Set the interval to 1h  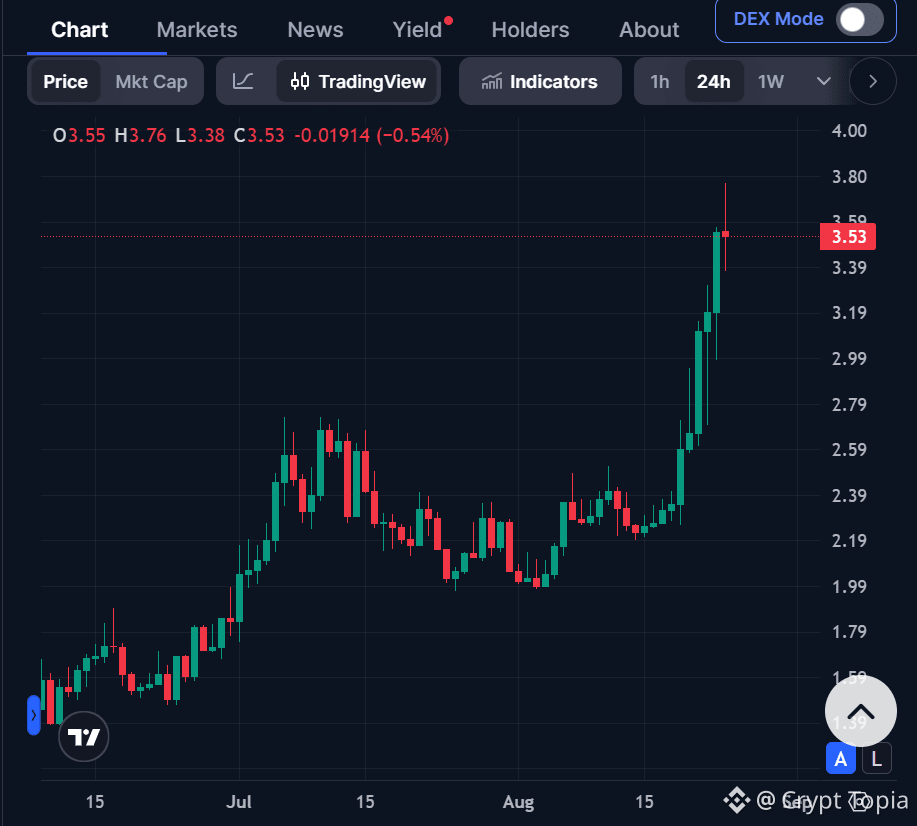(660, 81)
